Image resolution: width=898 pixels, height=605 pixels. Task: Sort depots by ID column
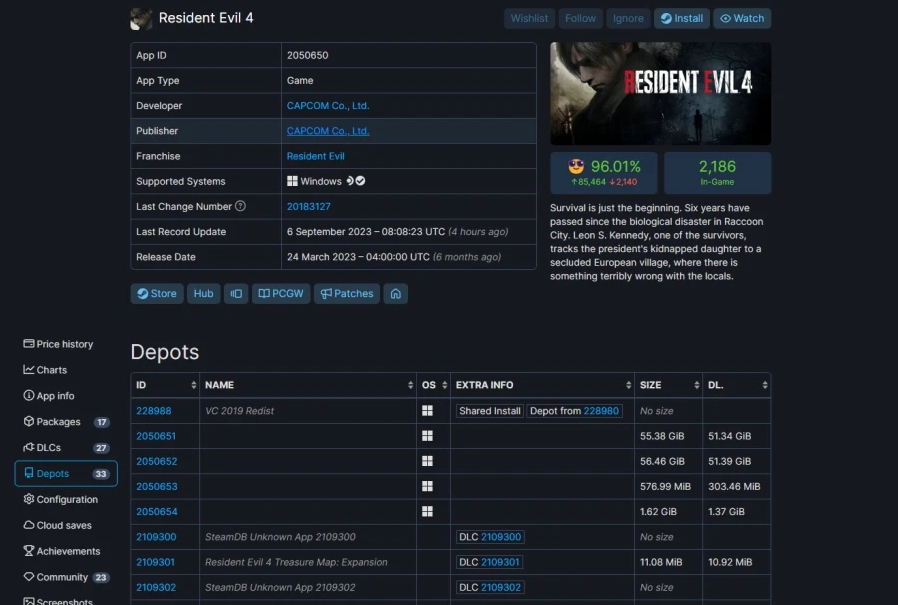pos(165,385)
